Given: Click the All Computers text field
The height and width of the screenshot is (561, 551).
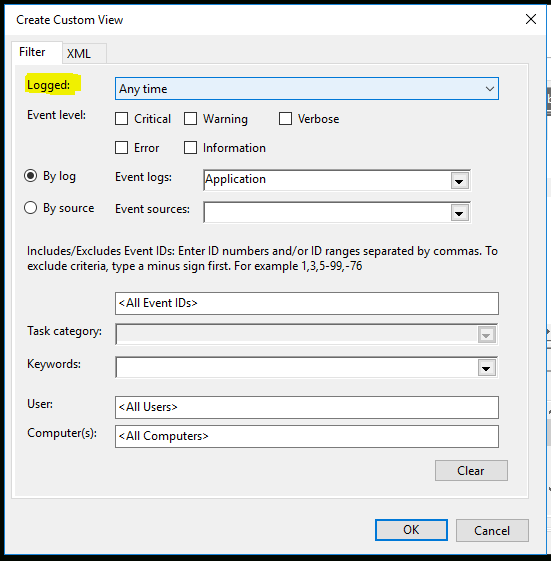Looking at the screenshot, I should [307, 436].
